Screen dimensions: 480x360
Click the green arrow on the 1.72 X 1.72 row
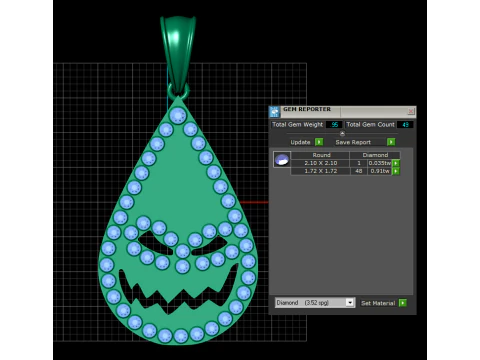tap(396, 171)
